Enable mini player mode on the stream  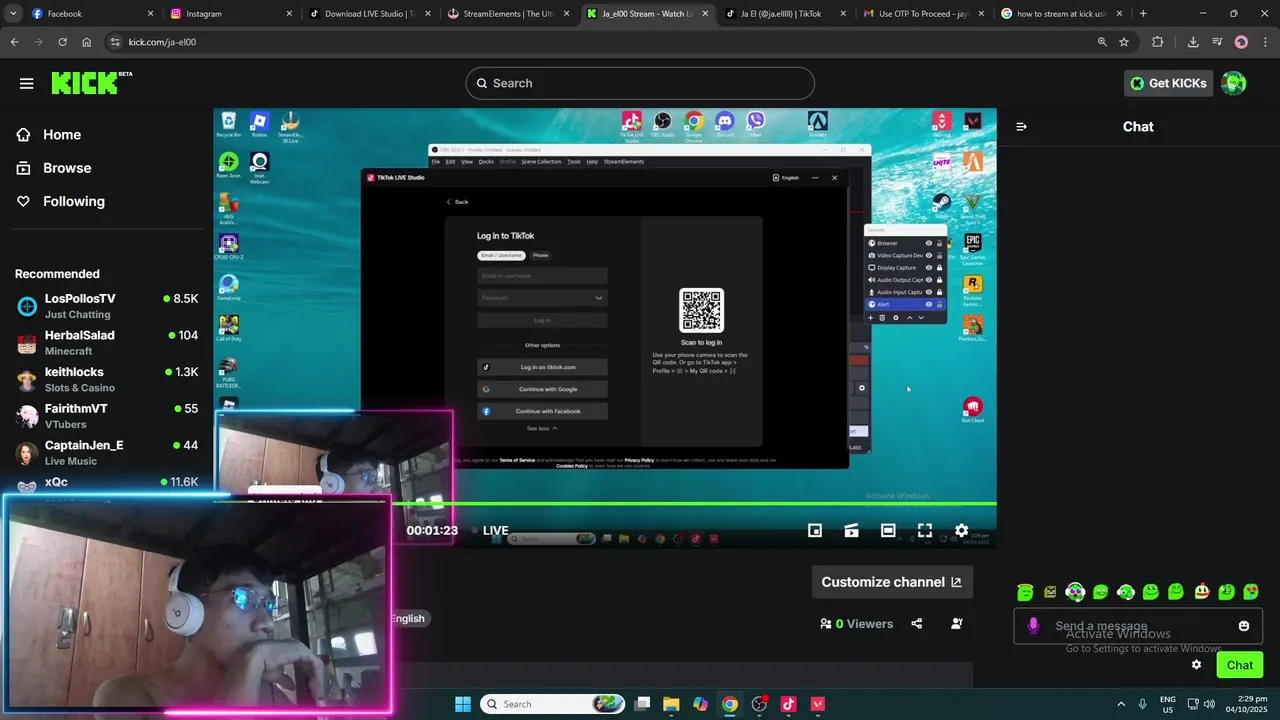(x=815, y=531)
